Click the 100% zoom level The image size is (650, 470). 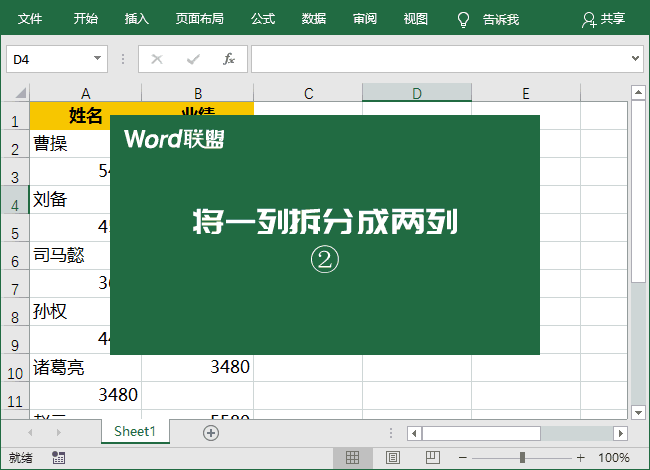point(614,458)
